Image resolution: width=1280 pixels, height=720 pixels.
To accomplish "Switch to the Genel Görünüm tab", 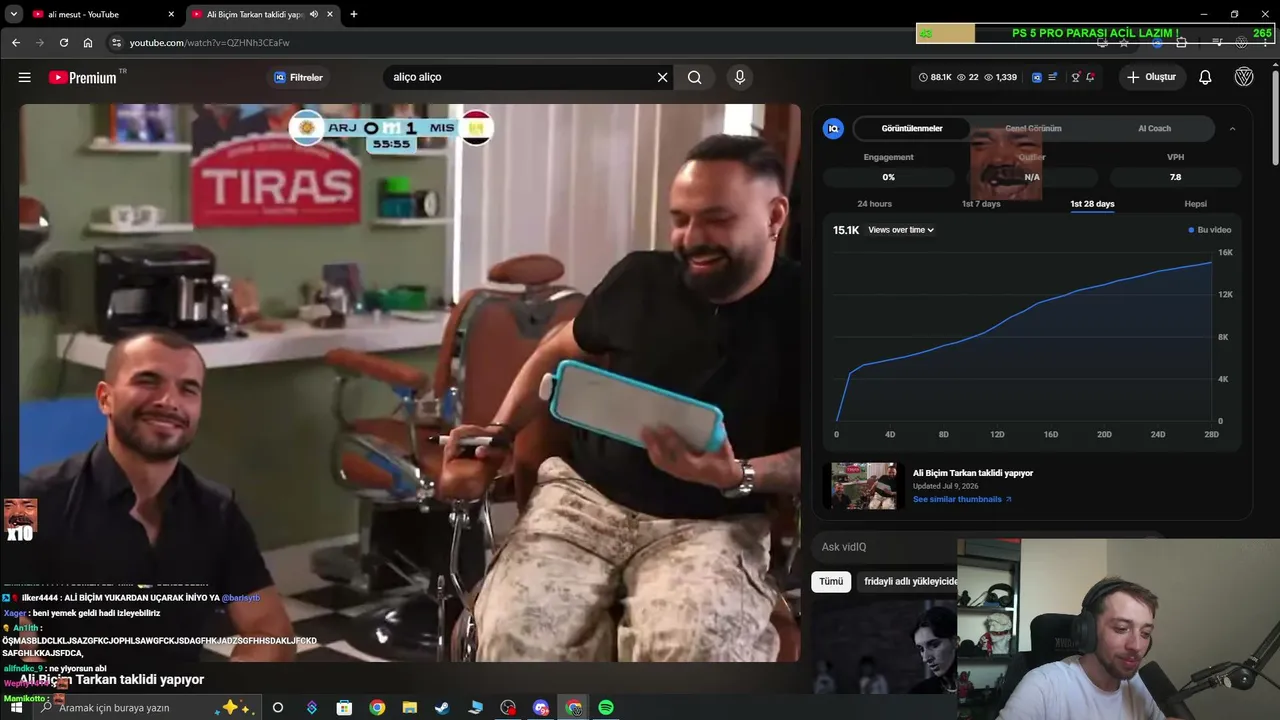I will click(1033, 128).
